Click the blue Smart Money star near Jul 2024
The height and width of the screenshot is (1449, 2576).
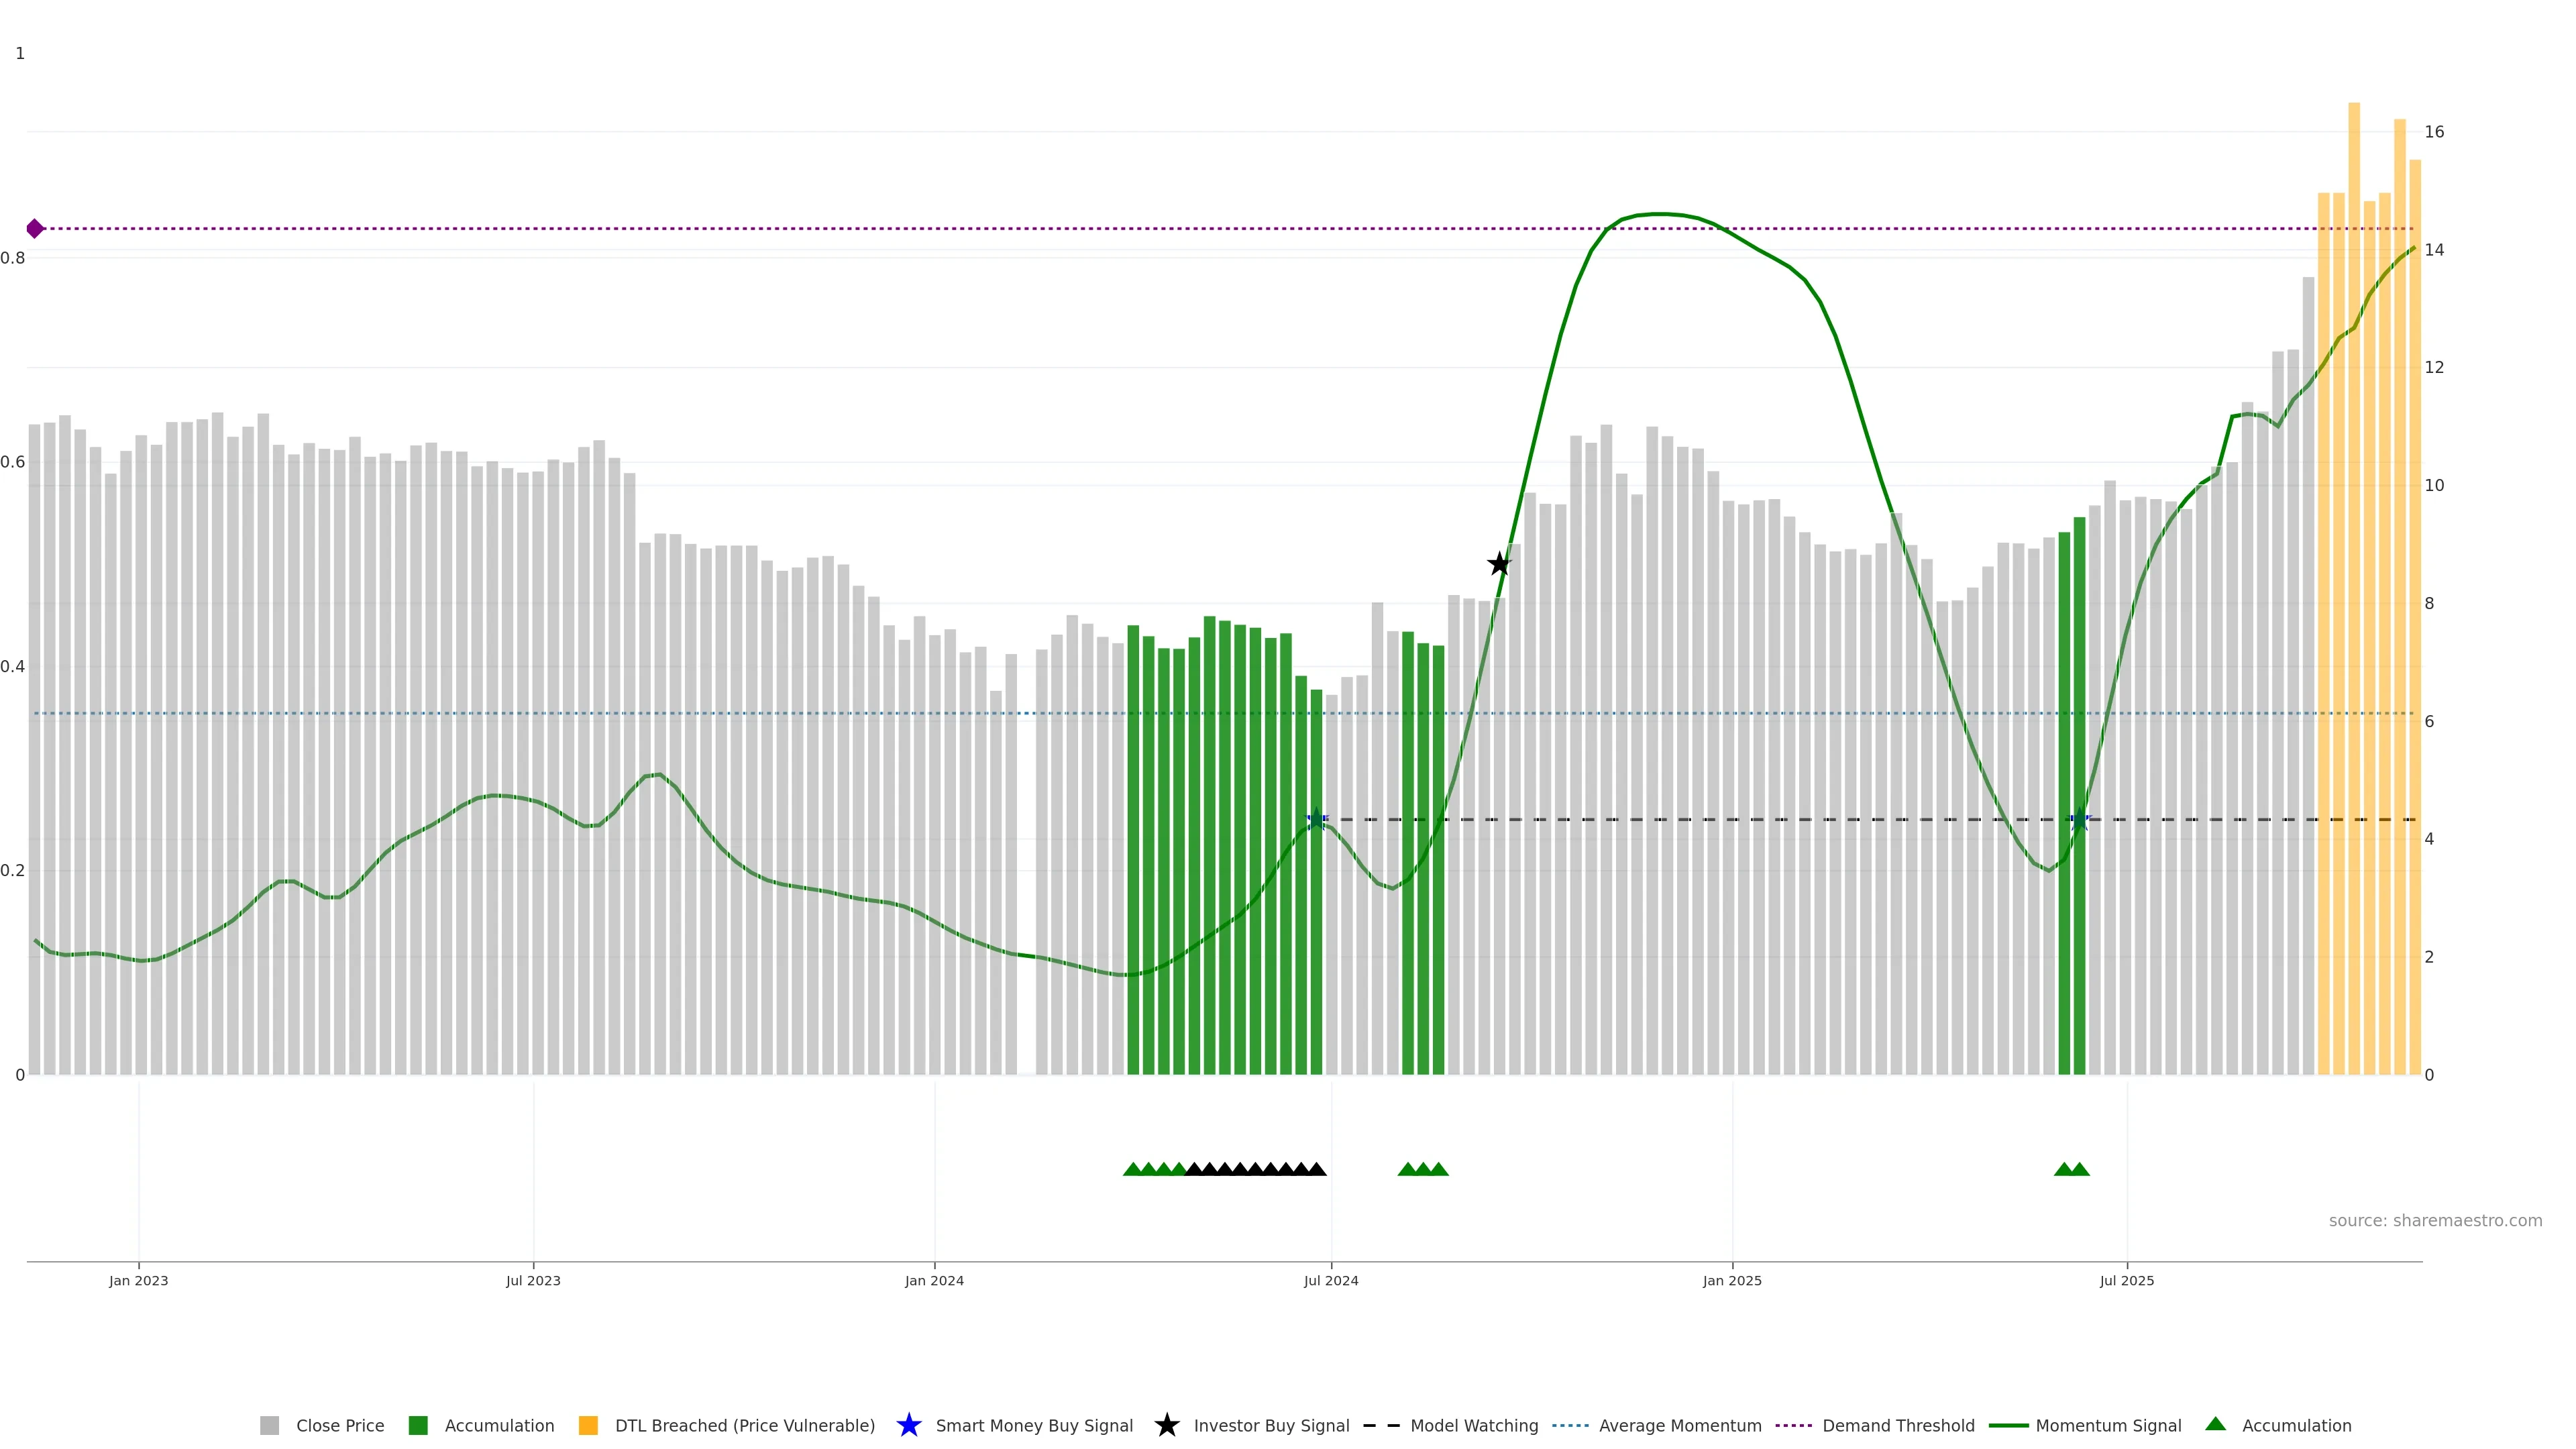[1317, 819]
